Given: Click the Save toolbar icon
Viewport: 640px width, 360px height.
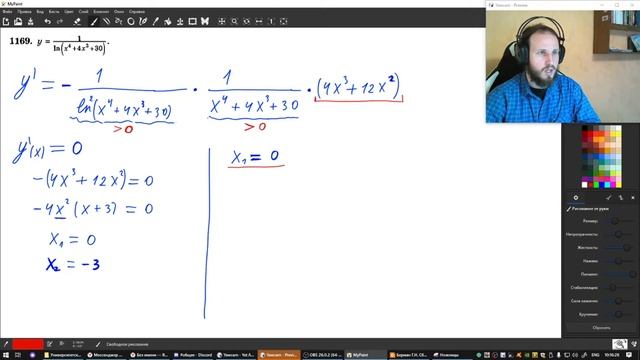Looking at the screenshot, I should tap(30, 21).
